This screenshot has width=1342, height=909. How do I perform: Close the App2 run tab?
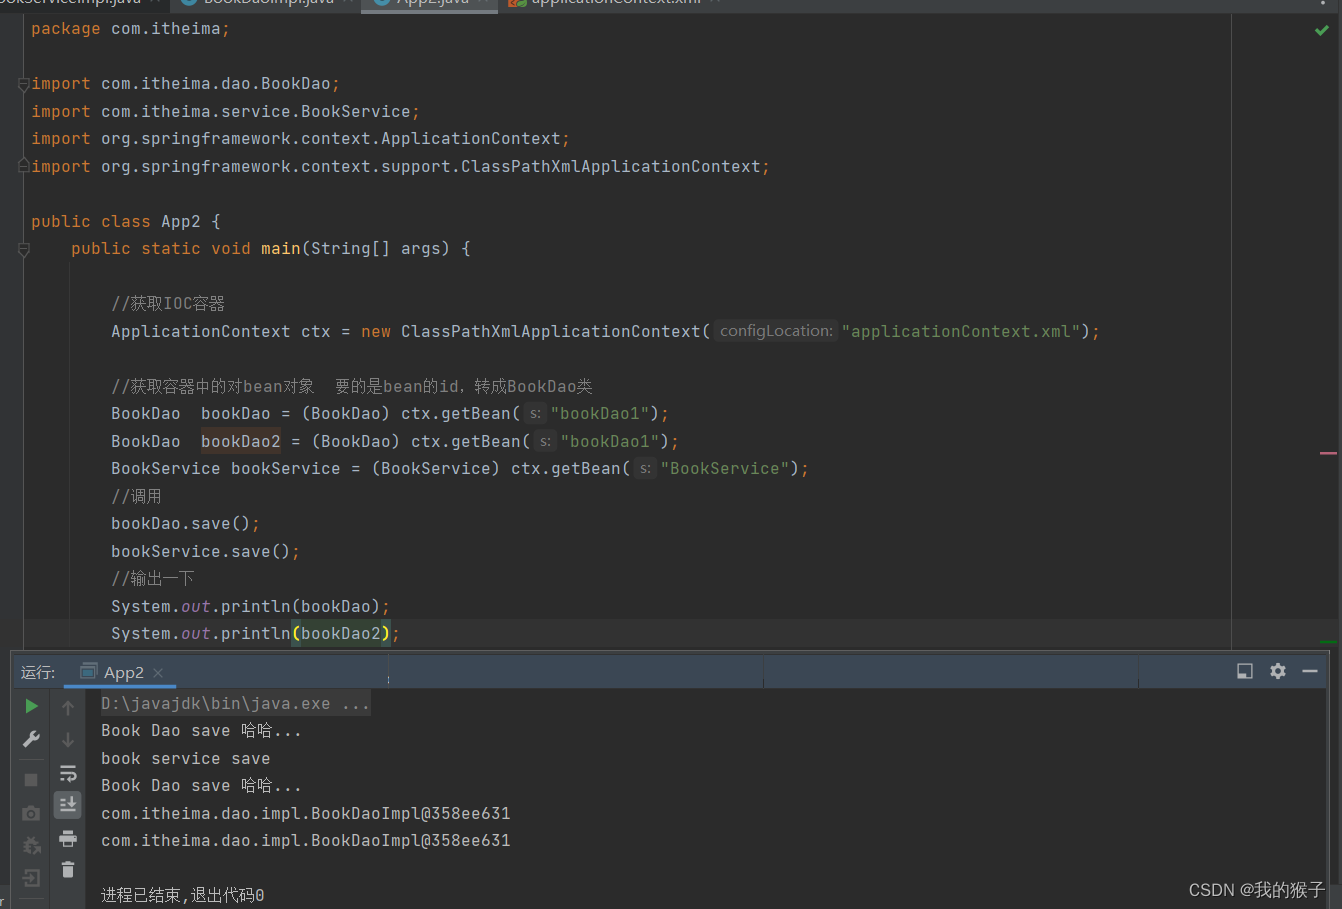coord(156,672)
